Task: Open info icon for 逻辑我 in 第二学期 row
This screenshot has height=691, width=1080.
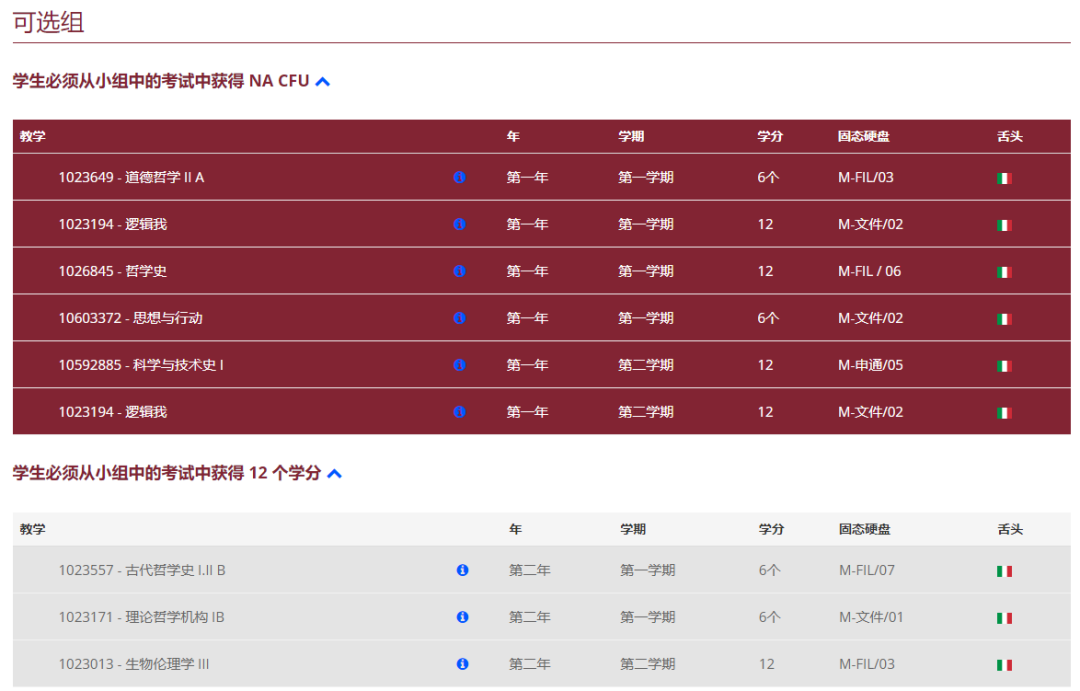Action: (459, 411)
